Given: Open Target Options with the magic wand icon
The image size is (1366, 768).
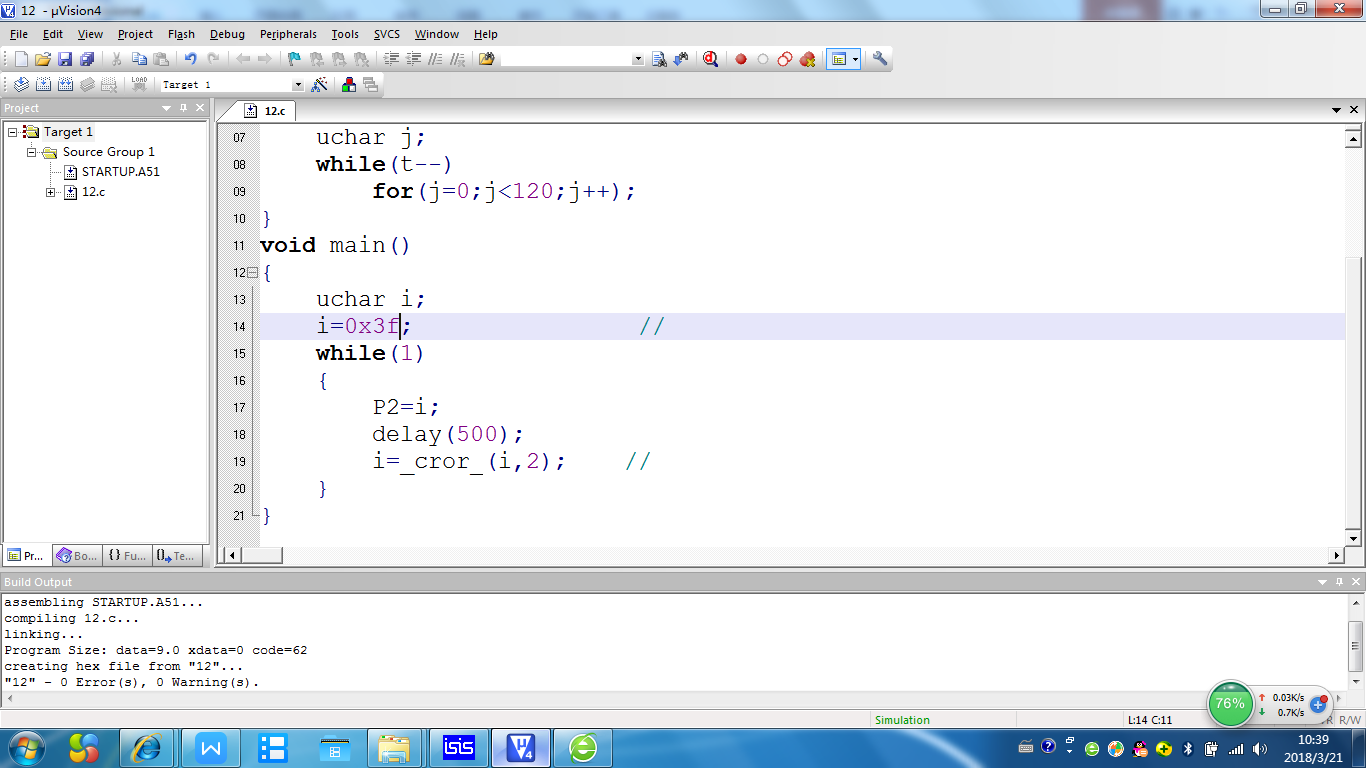Looking at the screenshot, I should (320, 85).
